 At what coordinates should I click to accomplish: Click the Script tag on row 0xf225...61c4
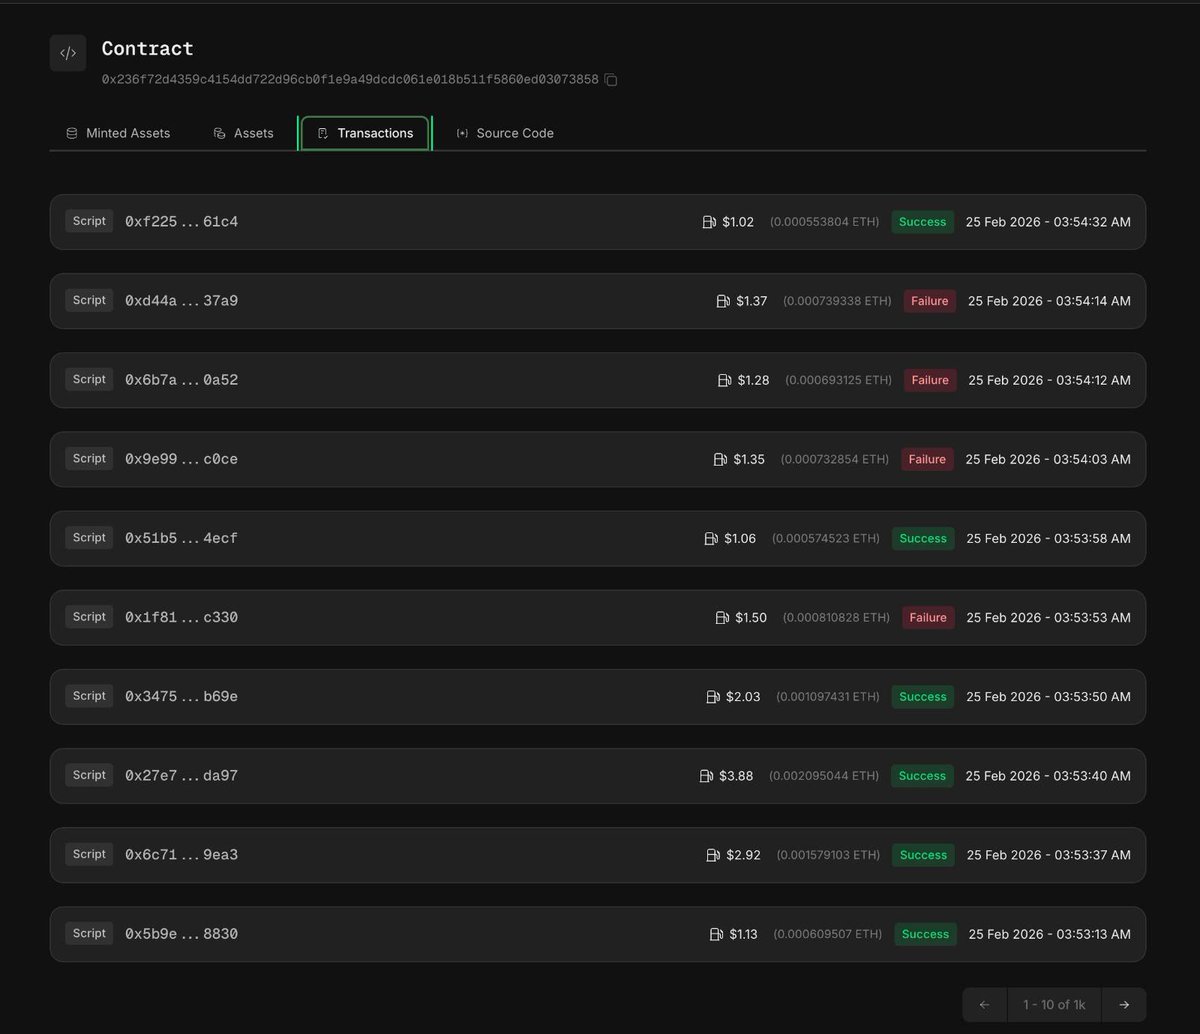[89, 221]
